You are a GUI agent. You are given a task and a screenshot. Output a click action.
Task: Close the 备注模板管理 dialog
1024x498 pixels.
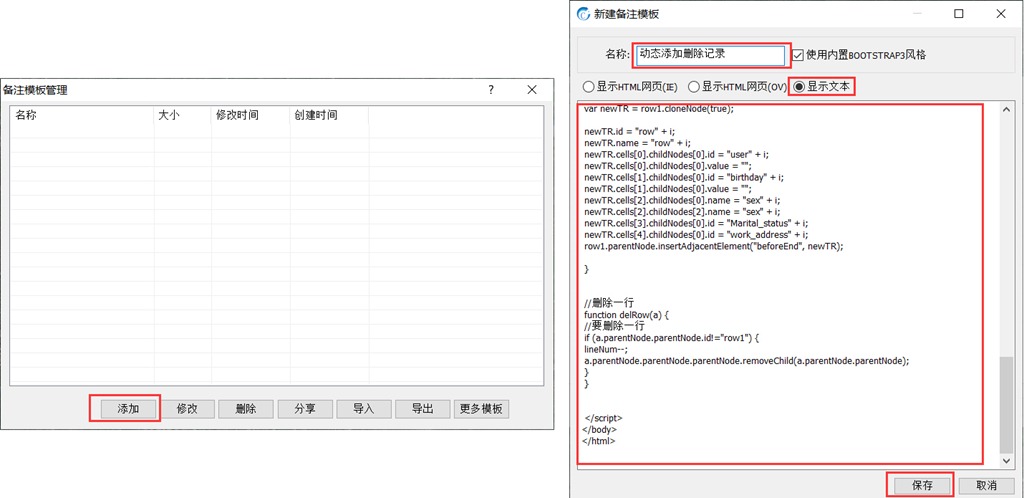pyautogui.click(x=532, y=90)
